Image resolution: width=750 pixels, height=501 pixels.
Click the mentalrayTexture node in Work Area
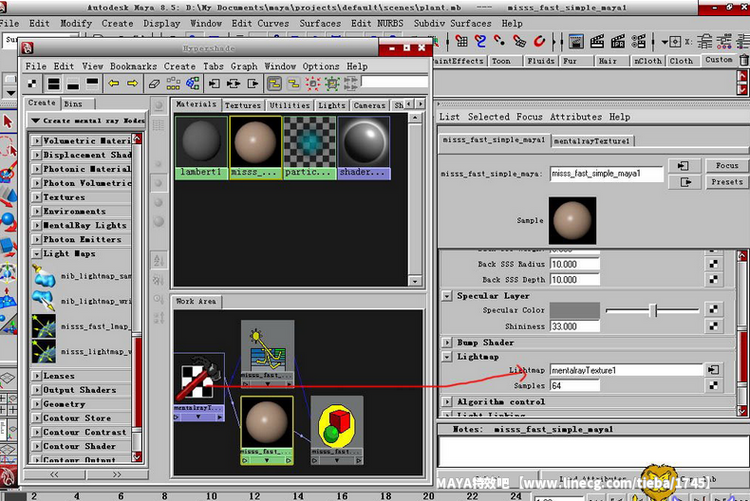199,386
